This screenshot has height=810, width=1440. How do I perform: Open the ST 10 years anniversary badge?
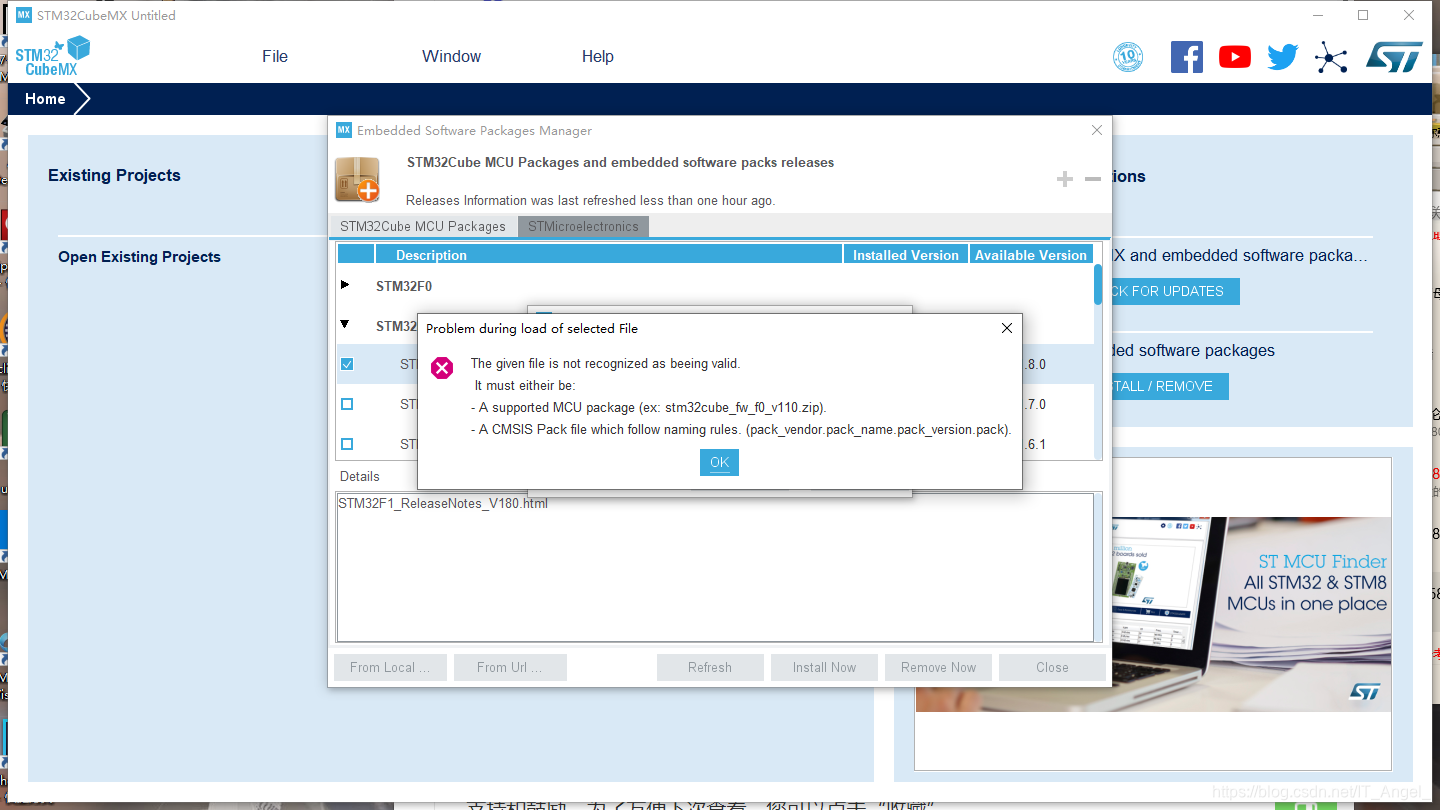coord(1128,57)
